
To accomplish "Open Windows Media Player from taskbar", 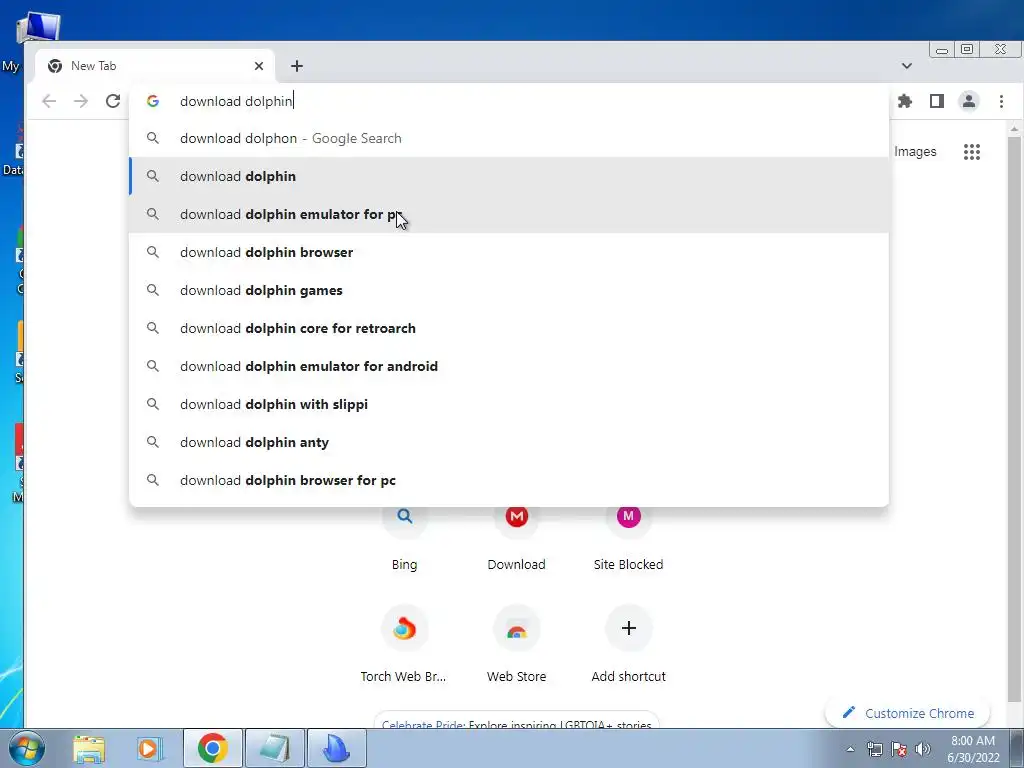I will click(x=149, y=748).
